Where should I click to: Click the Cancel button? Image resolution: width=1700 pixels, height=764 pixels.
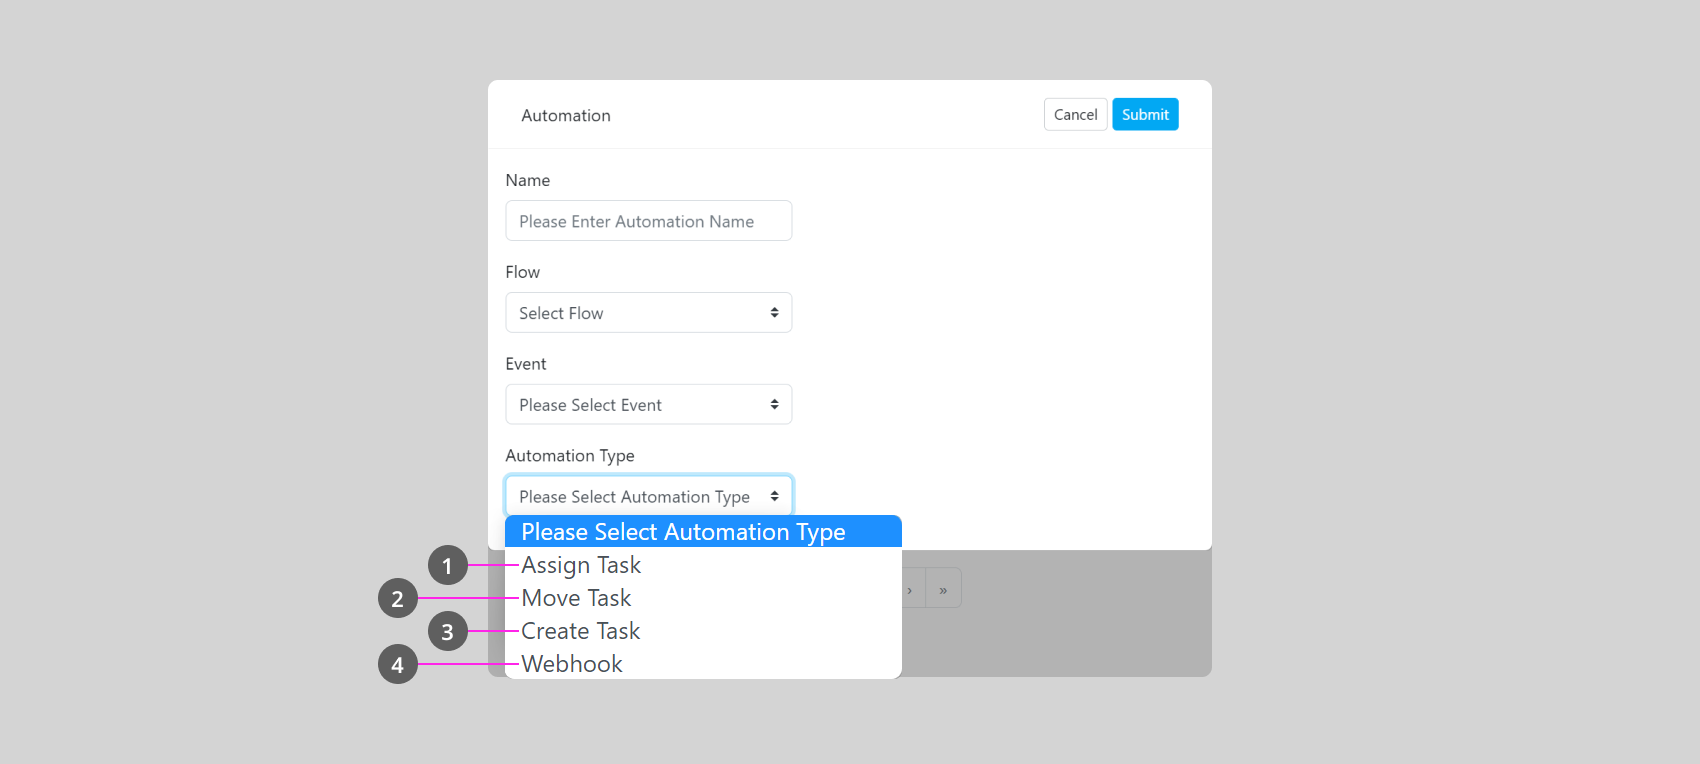(1075, 115)
